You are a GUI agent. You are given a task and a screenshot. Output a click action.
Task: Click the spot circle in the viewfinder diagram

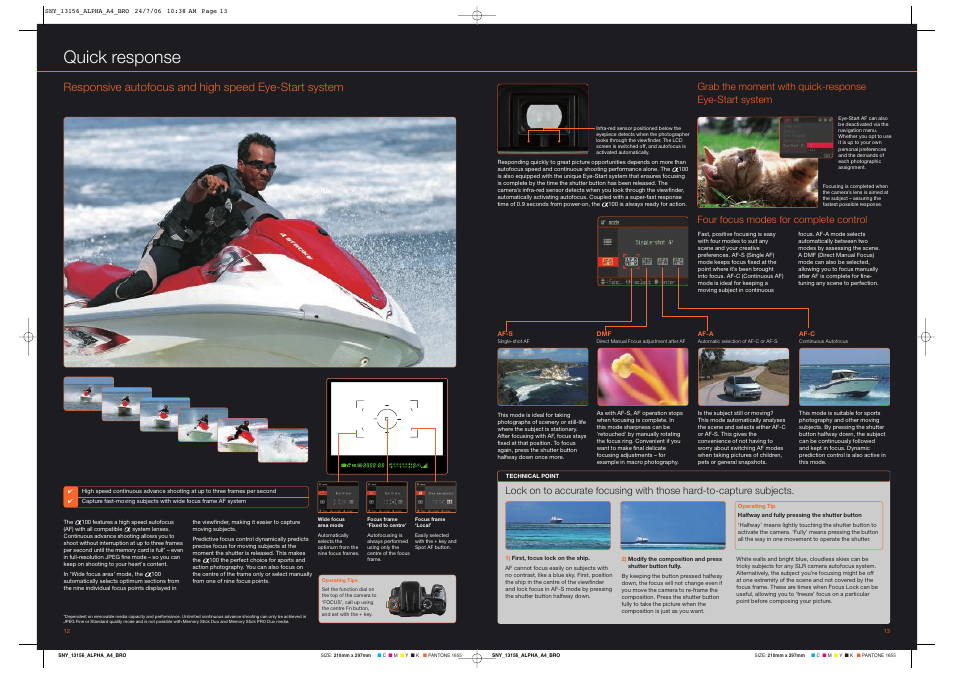pyautogui.click(x=387, y=419)
